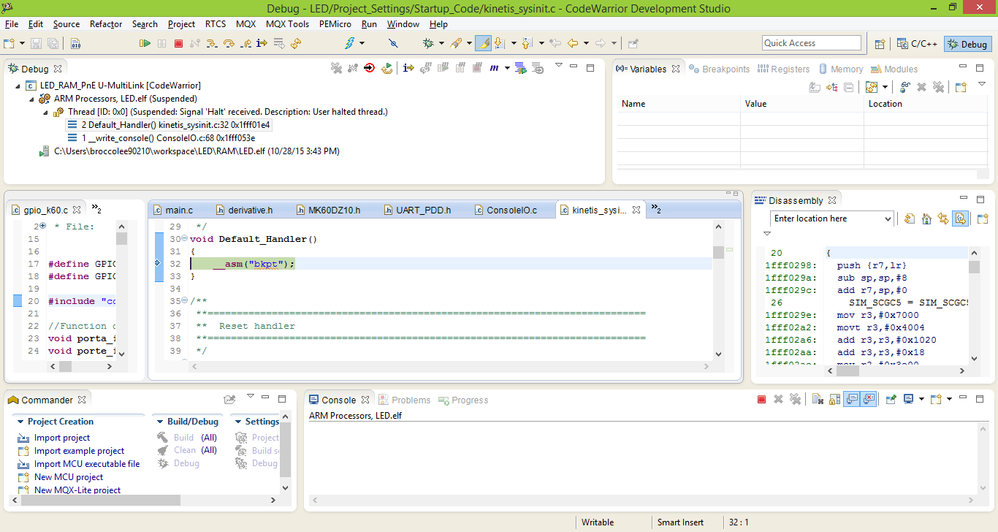Switch to the Breakpoints tab
Viewport: 998px width, 532px height.
(719, 69)
